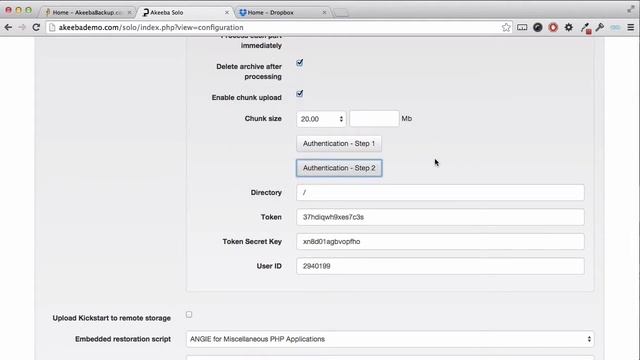
Task: Click the Upload Kickstart to remote storage label
Action: pos(111,318)
